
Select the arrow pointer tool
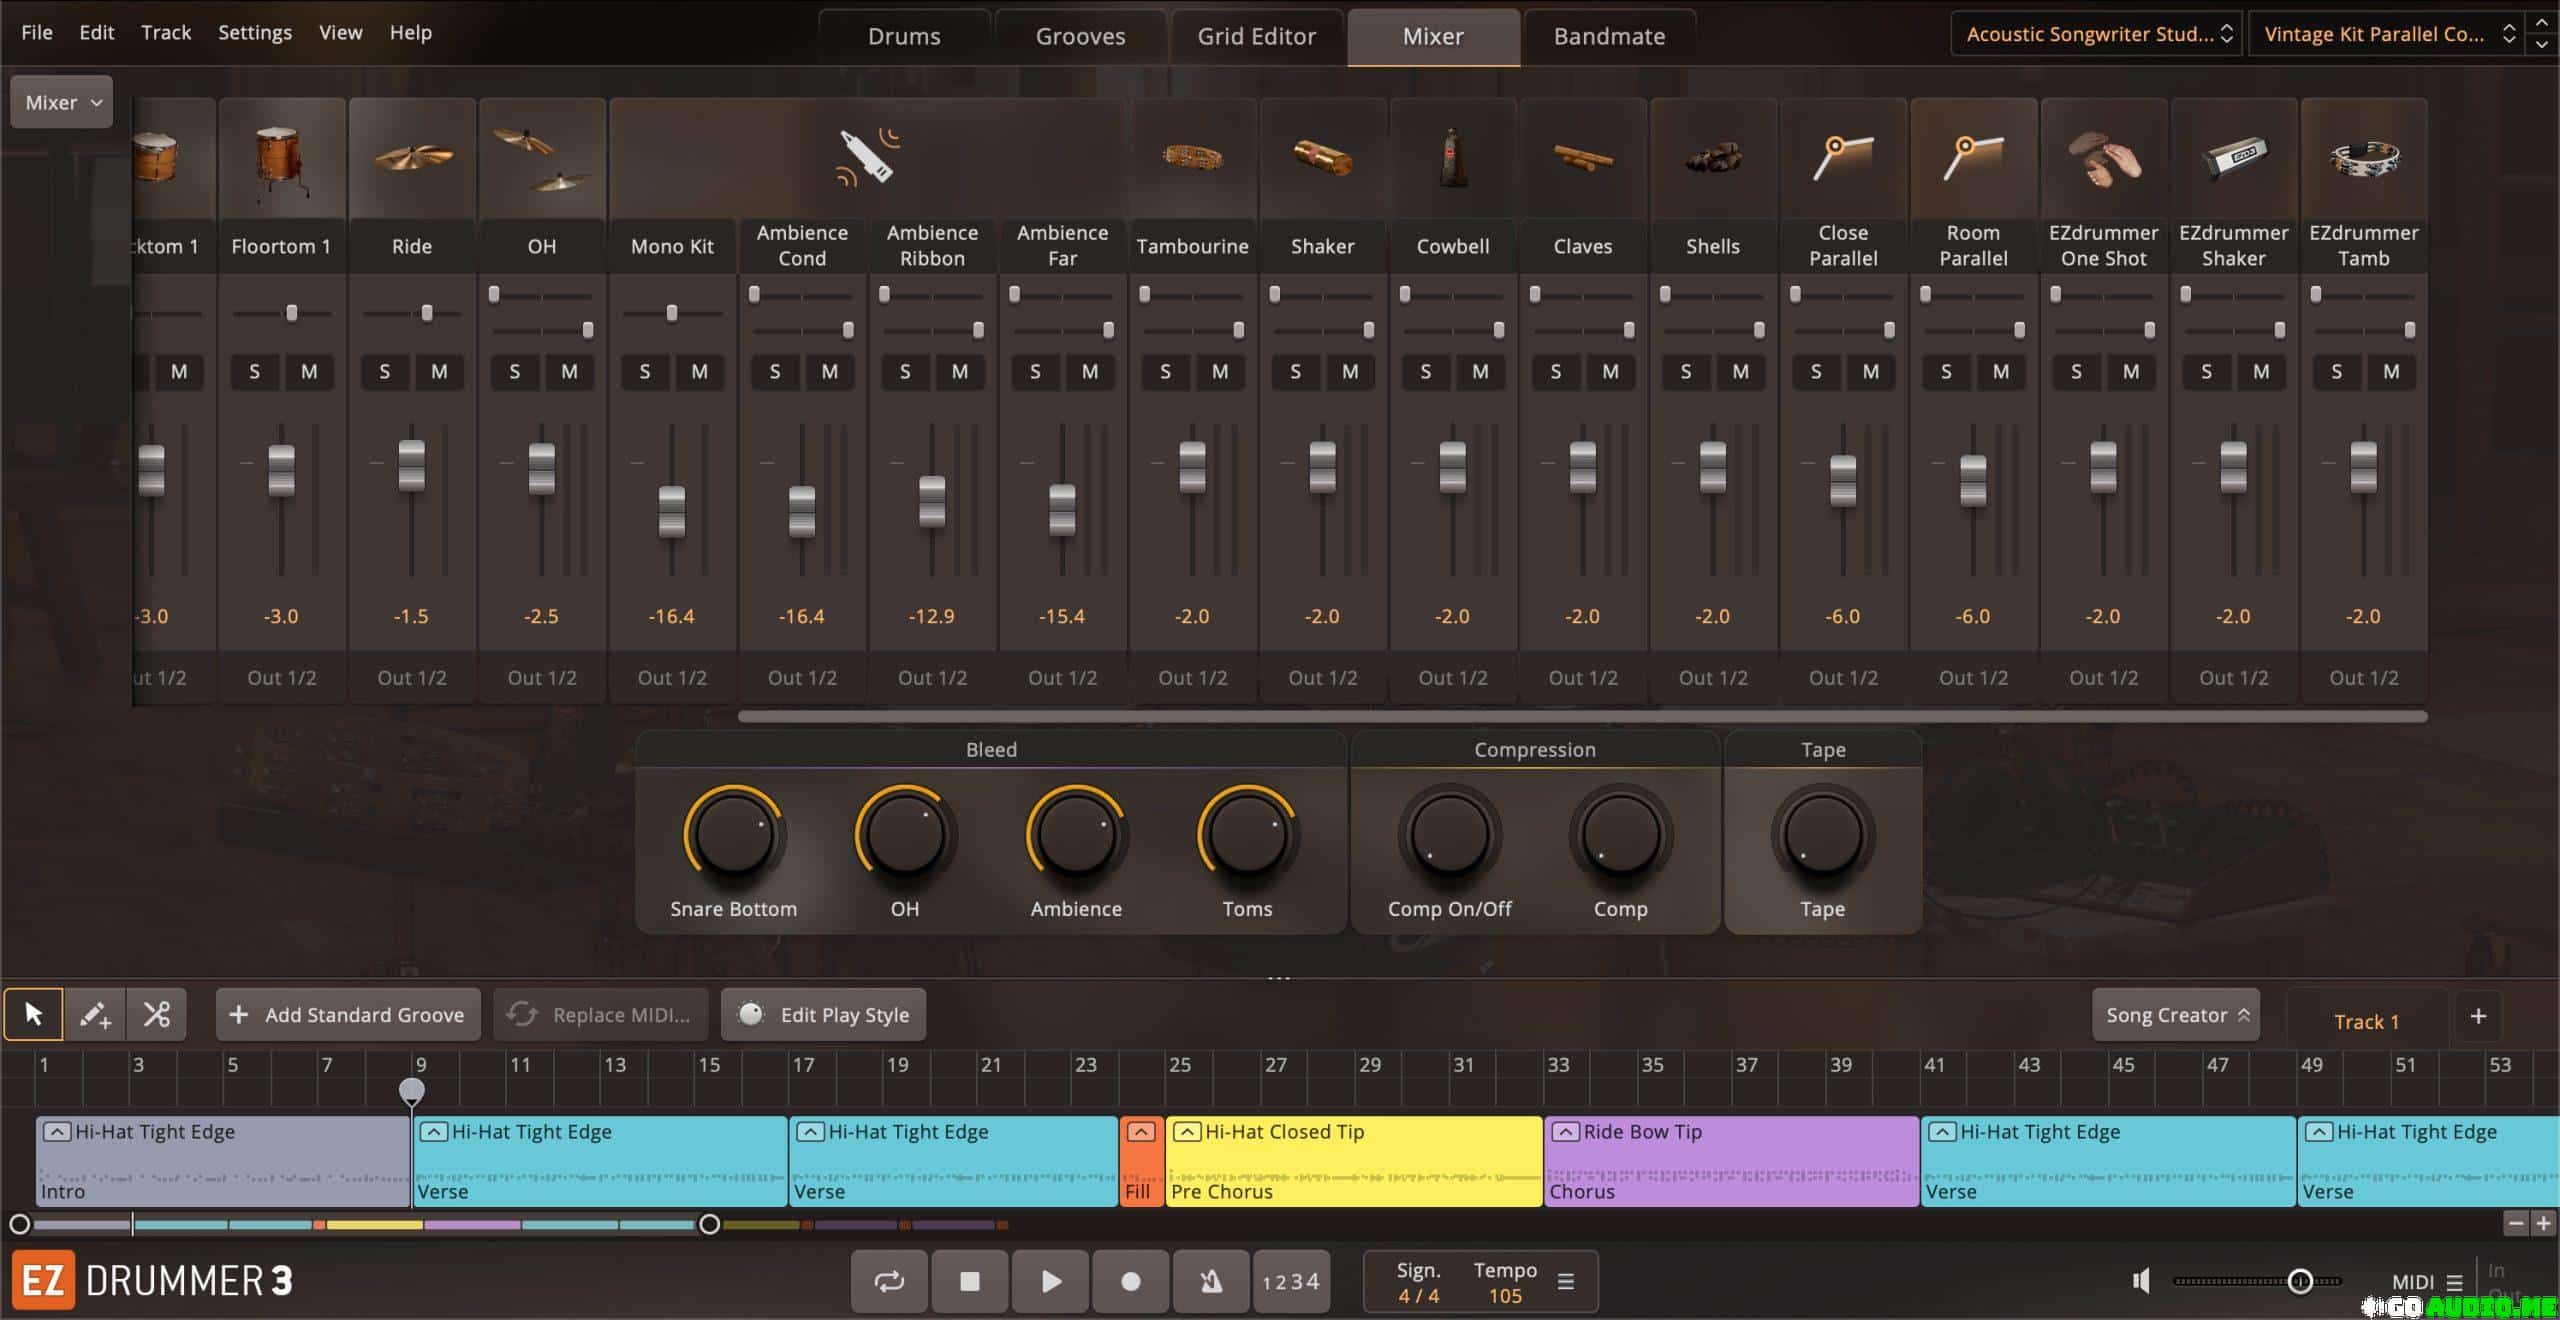pos(33,1015)
